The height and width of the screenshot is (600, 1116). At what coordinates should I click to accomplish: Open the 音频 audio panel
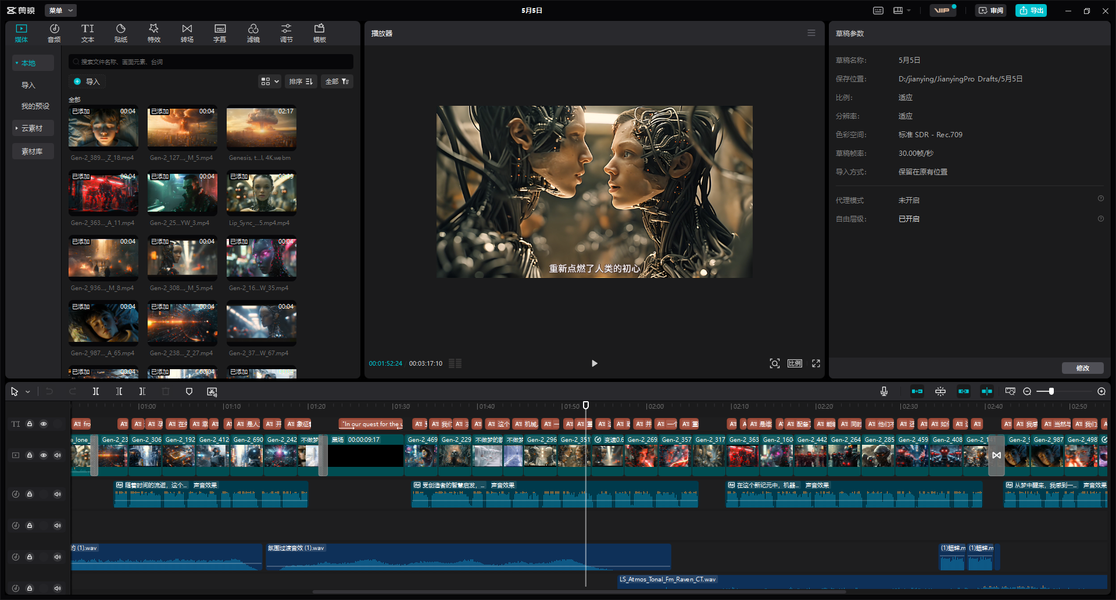point(54,33)
